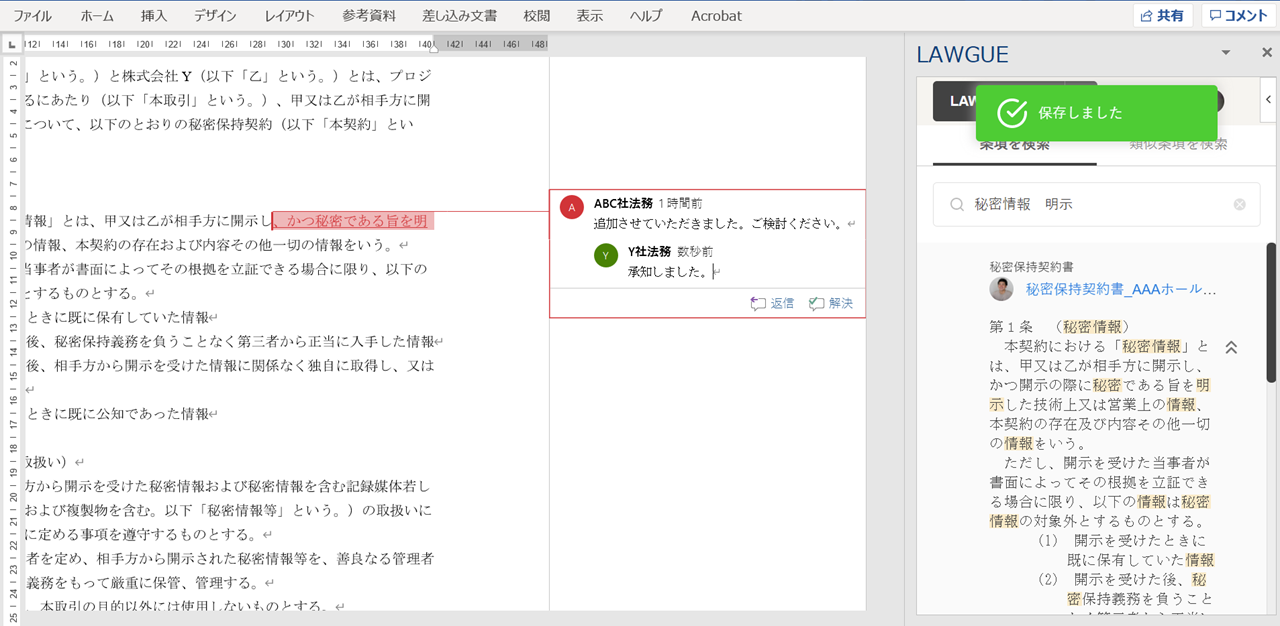This screenshot has height=626, width=1280.
Task: Open the 校閲 ribbon tab
Action: coord(537,15)
